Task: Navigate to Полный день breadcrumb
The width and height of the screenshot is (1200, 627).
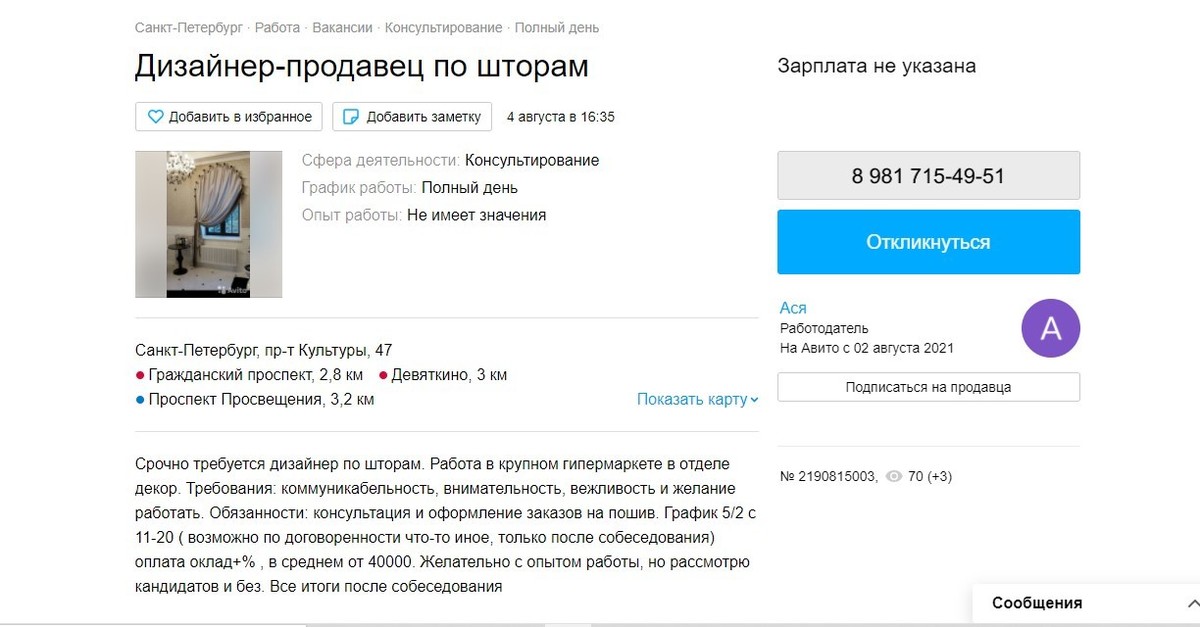Action: 557,28
